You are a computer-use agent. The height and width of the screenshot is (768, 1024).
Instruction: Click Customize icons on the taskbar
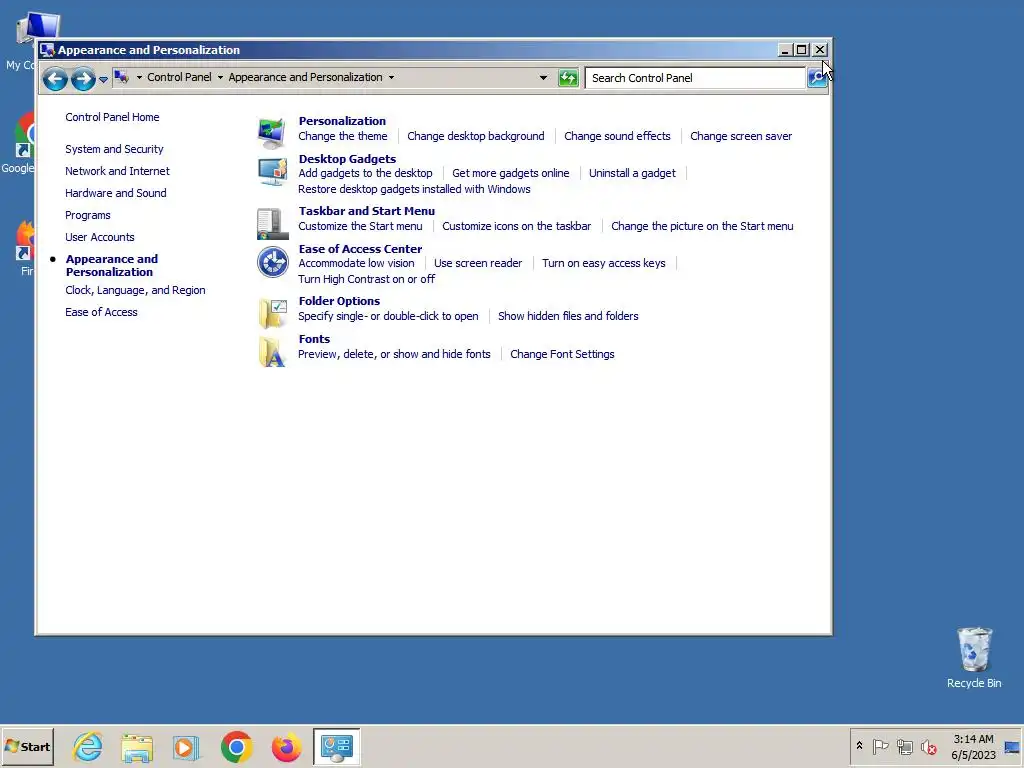517,226
